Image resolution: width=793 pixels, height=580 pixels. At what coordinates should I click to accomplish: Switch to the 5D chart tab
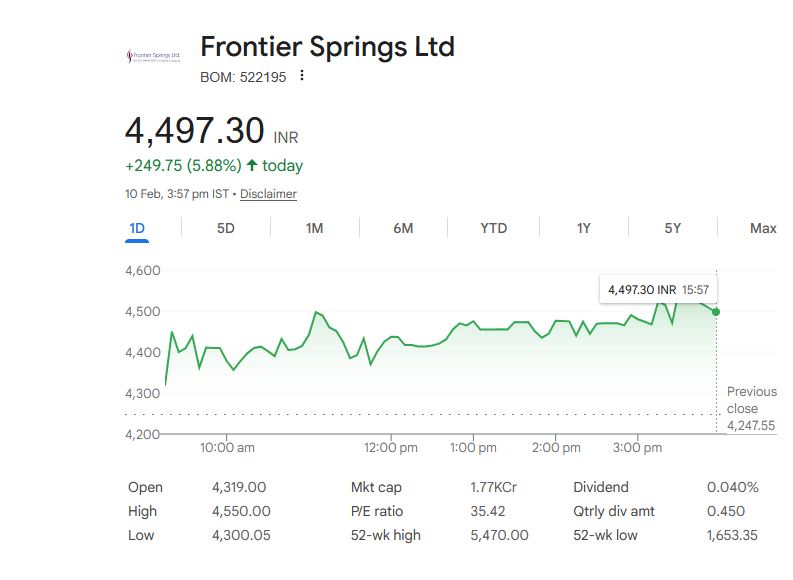click(226, 228)
